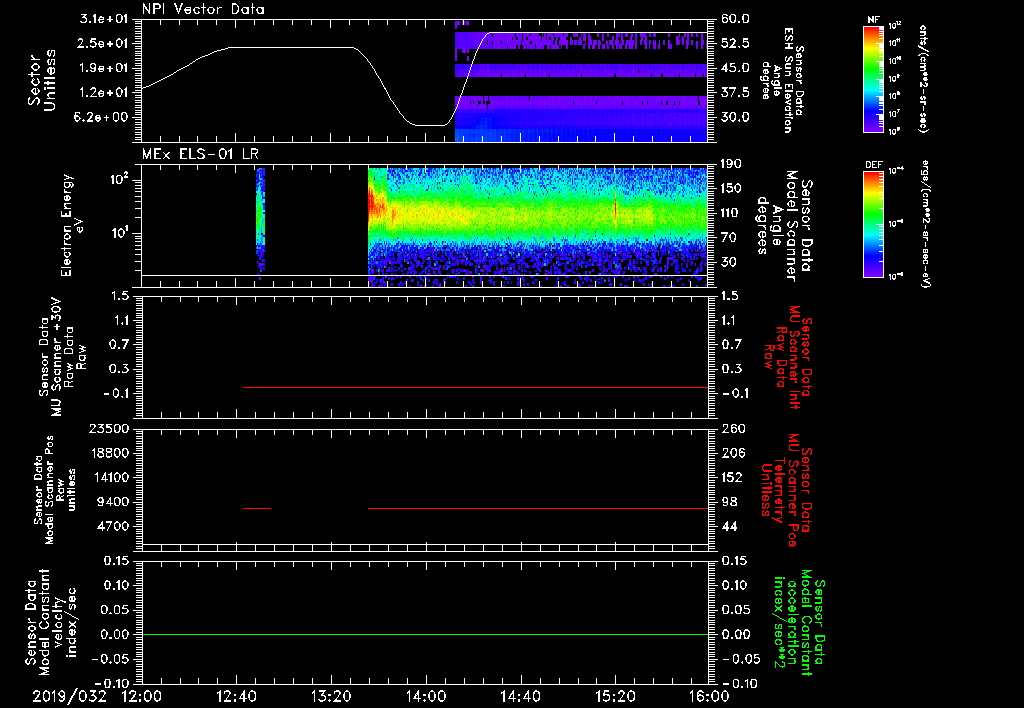This screenshot has width=1024, height=708.
Task: Click the 12:00 time axis label
Action: tap(142, 696)
